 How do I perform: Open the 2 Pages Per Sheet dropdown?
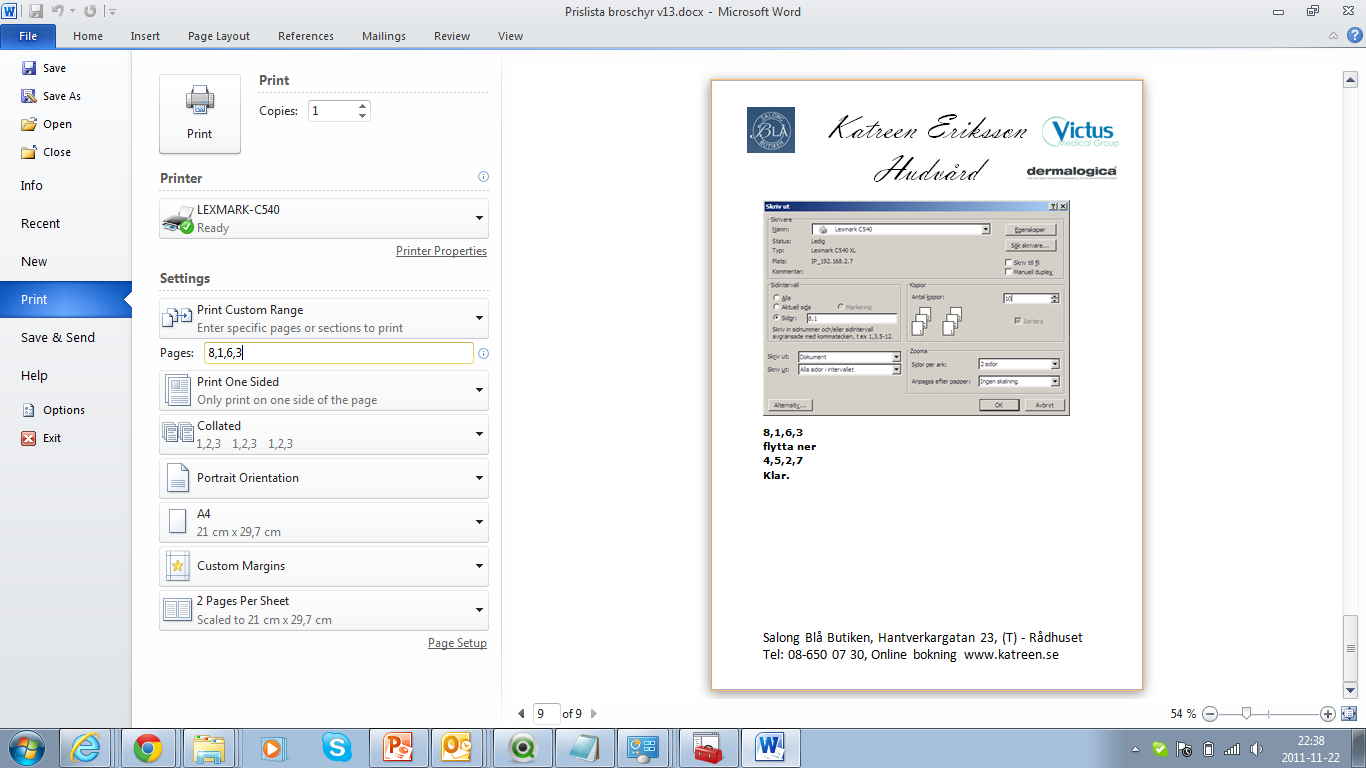coord(324,610)
